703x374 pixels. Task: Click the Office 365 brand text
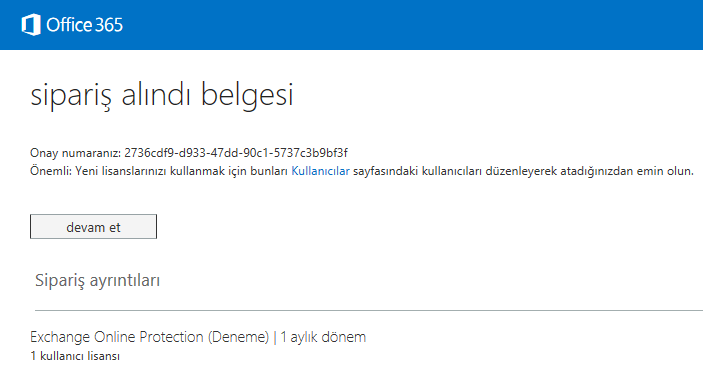(x=84, y=25)
